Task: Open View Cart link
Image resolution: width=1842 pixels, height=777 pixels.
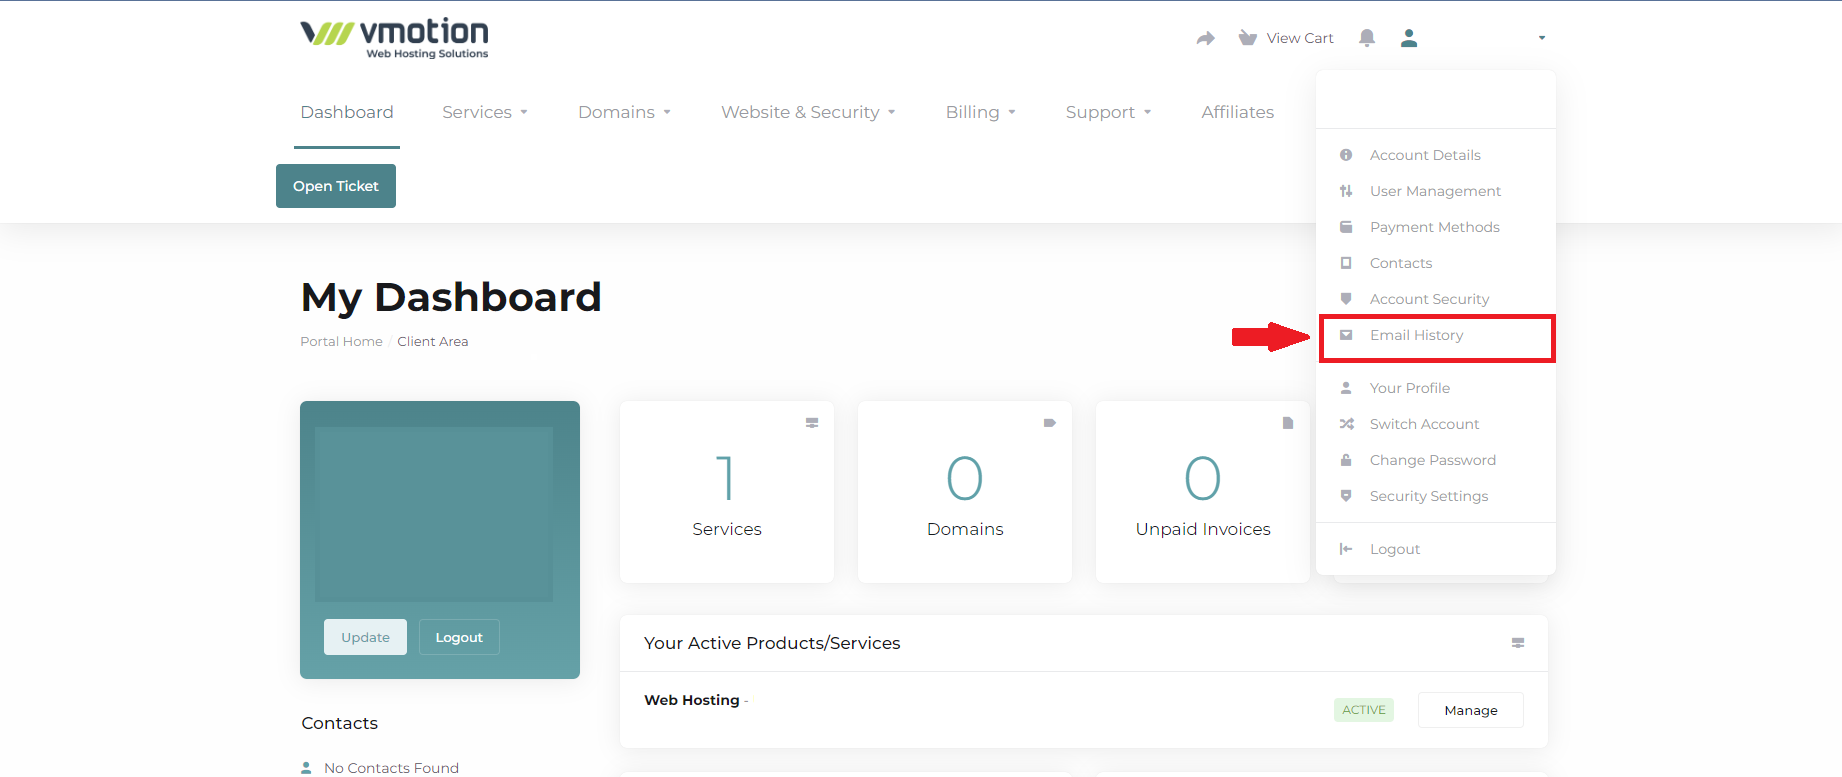Action: pyautogui.click(x=1300, y=38)
